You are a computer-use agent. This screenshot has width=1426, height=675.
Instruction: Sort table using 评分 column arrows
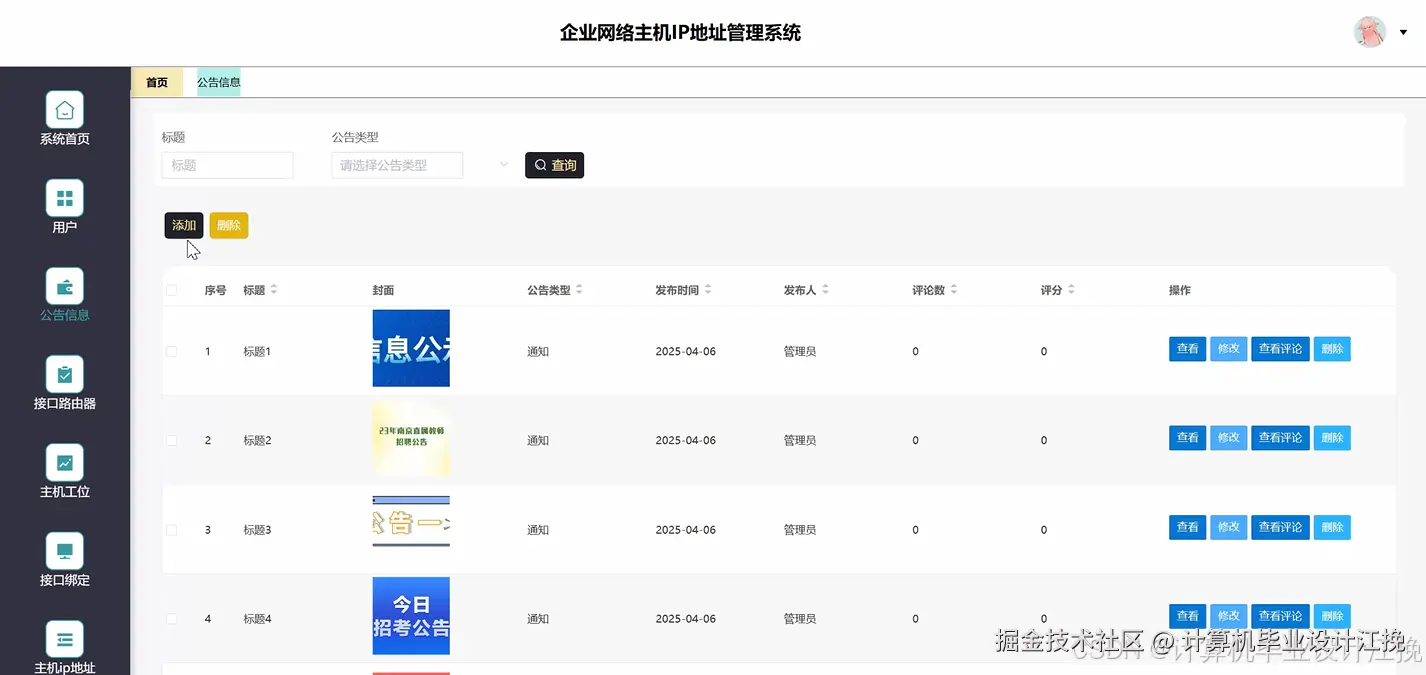(x=1070, y=289)
